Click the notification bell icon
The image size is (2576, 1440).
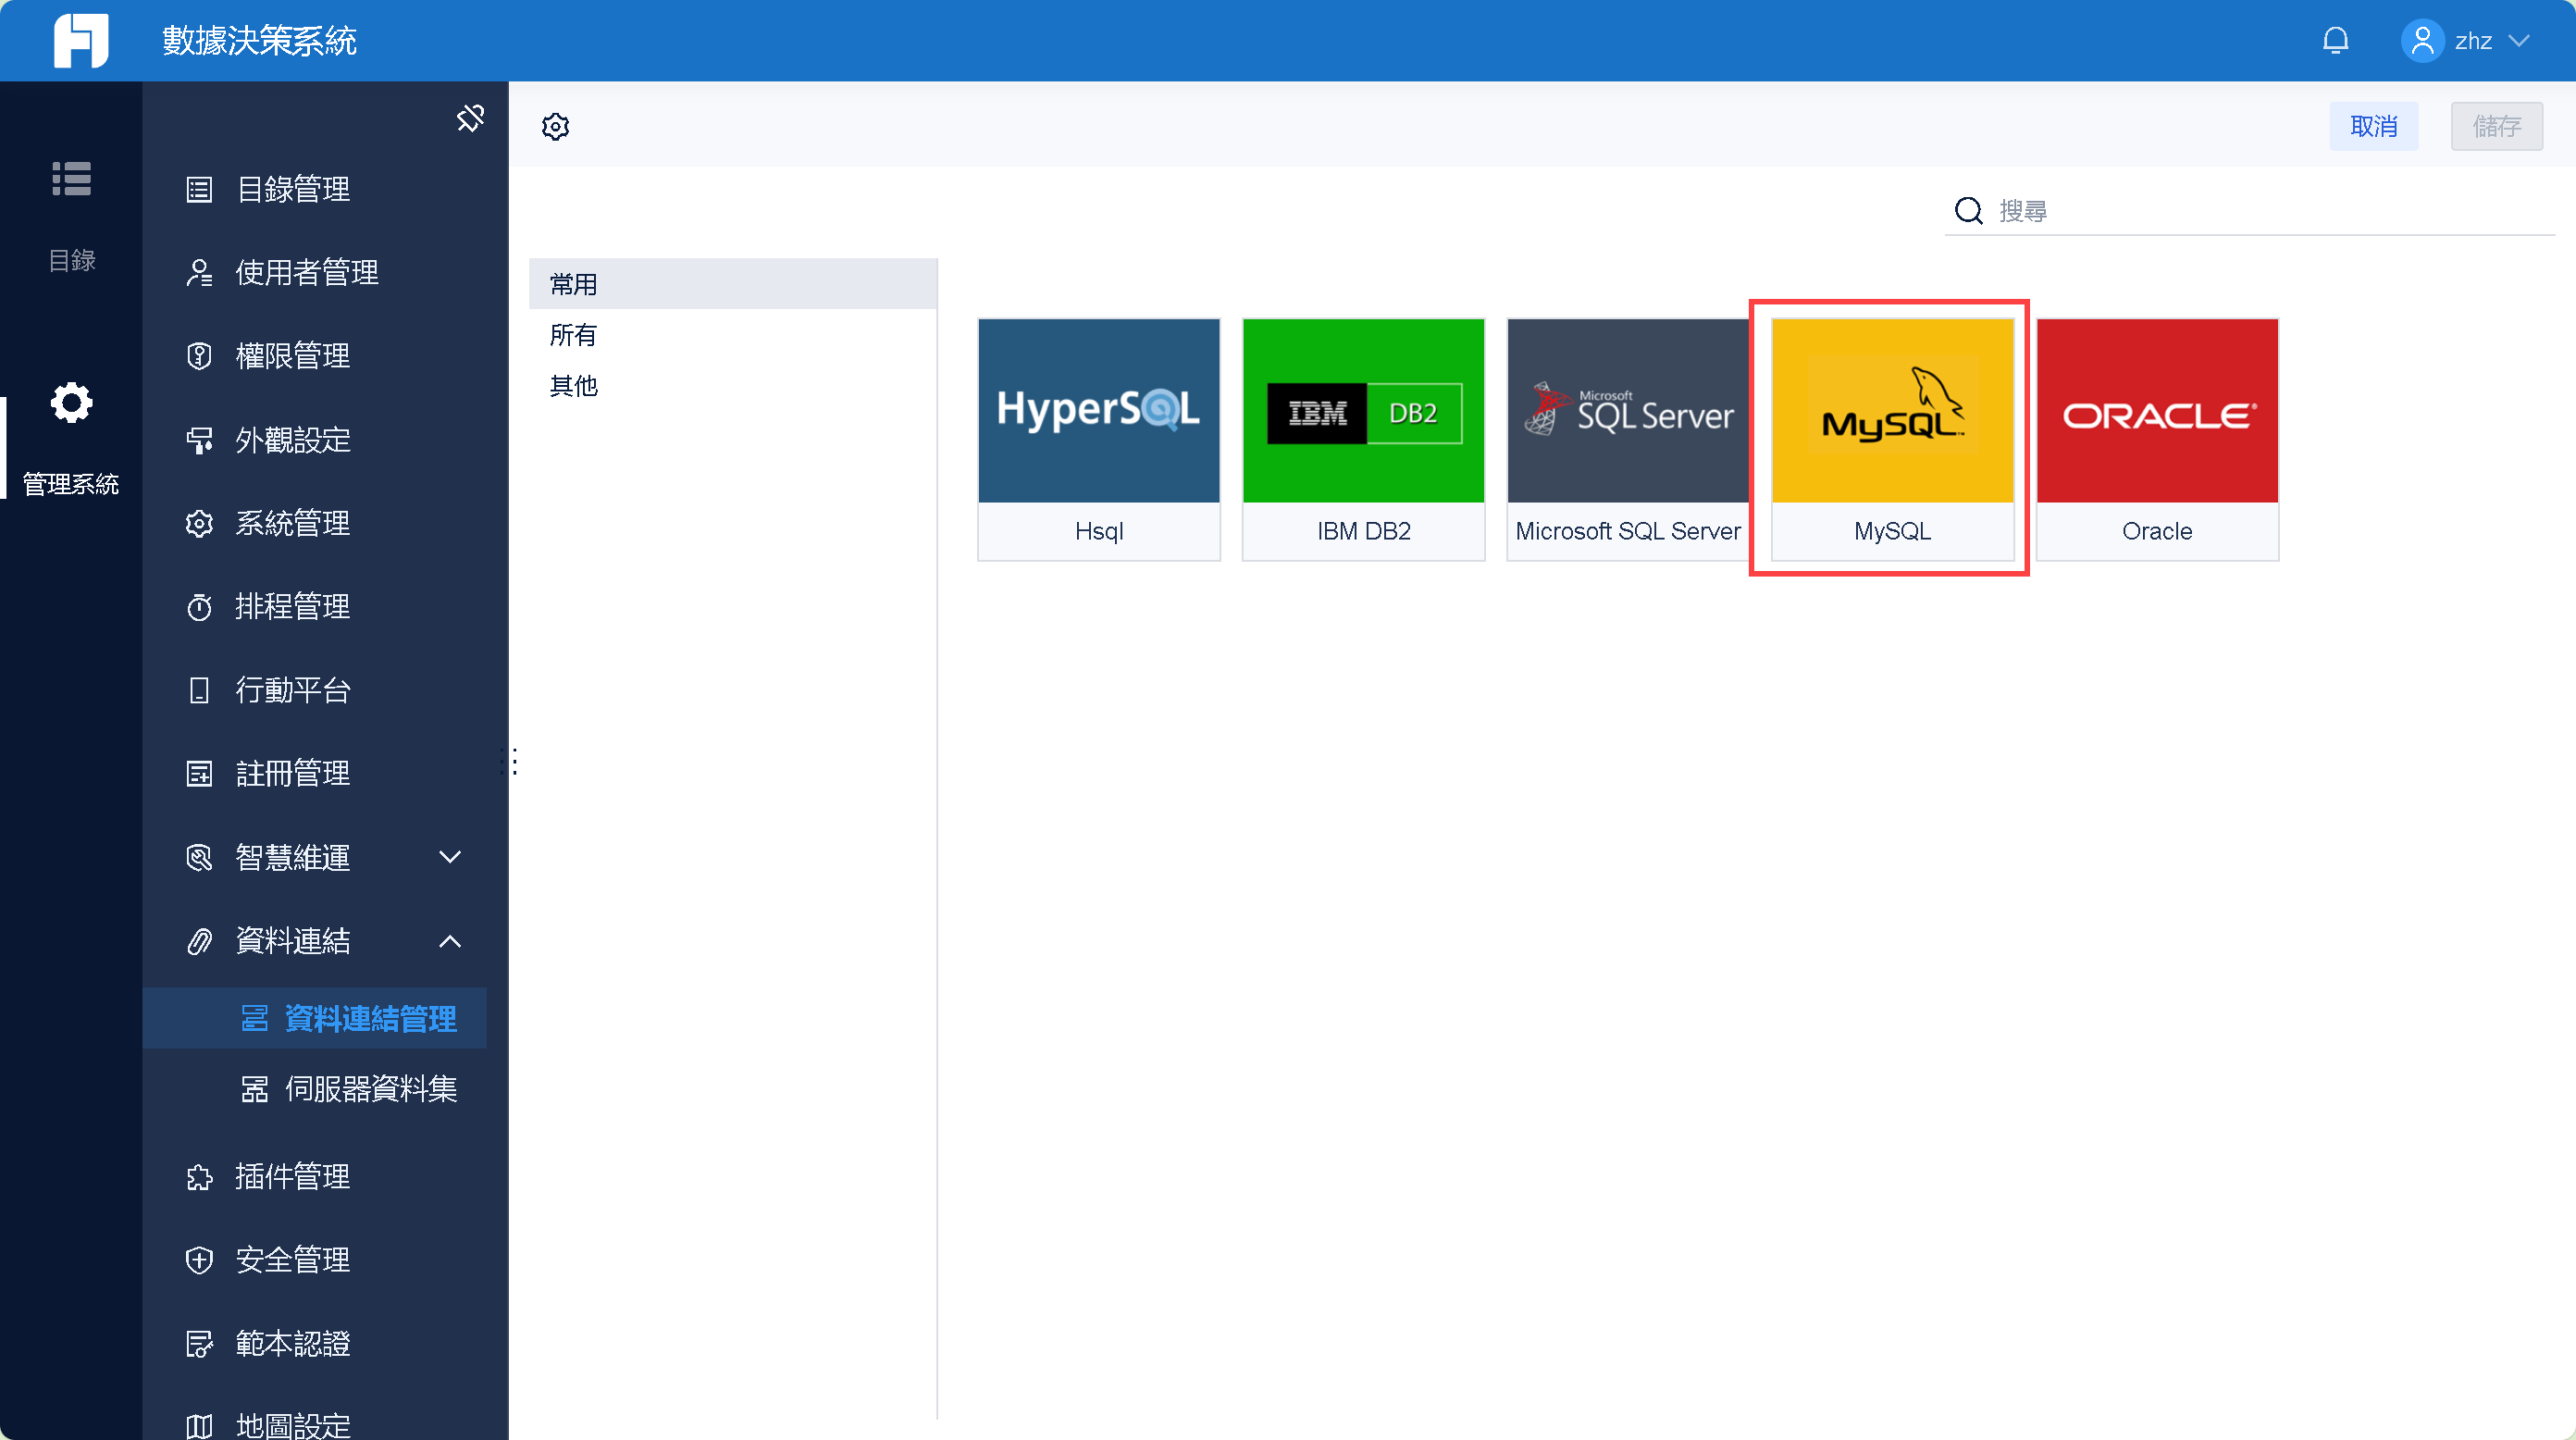(2335, 40)
